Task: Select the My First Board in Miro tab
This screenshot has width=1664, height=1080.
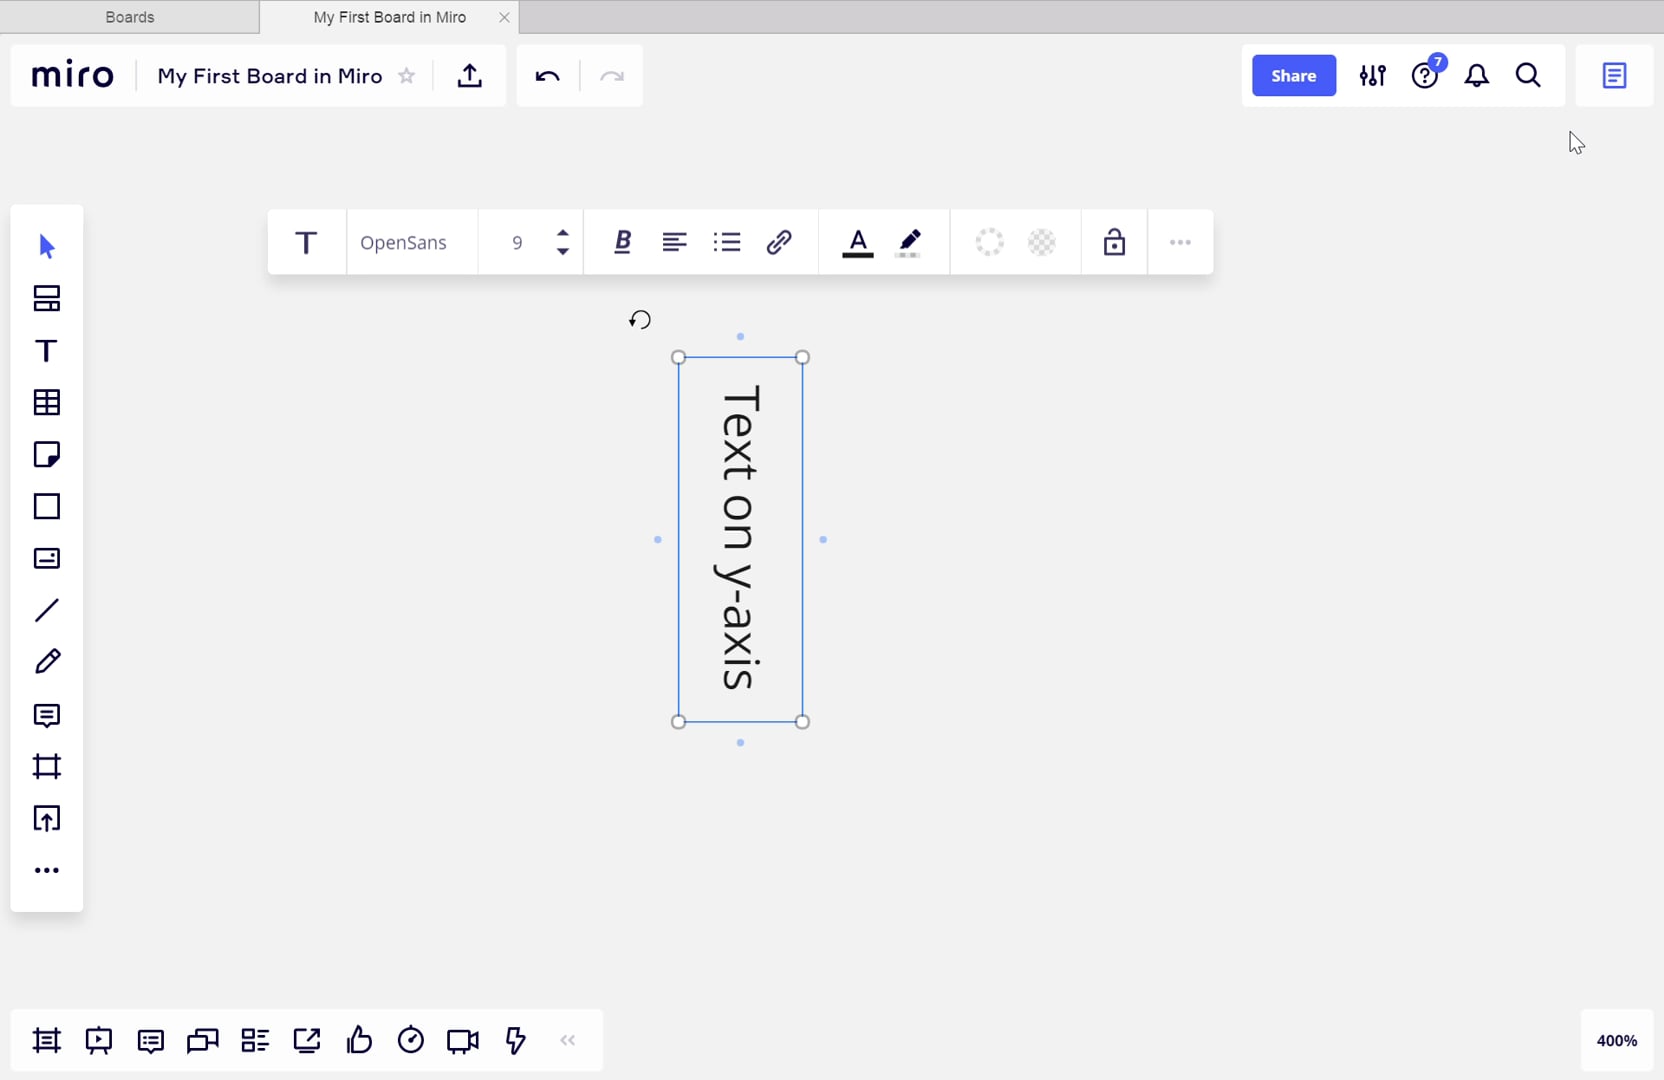Action: pyautogui.click(x=389, y=17)
